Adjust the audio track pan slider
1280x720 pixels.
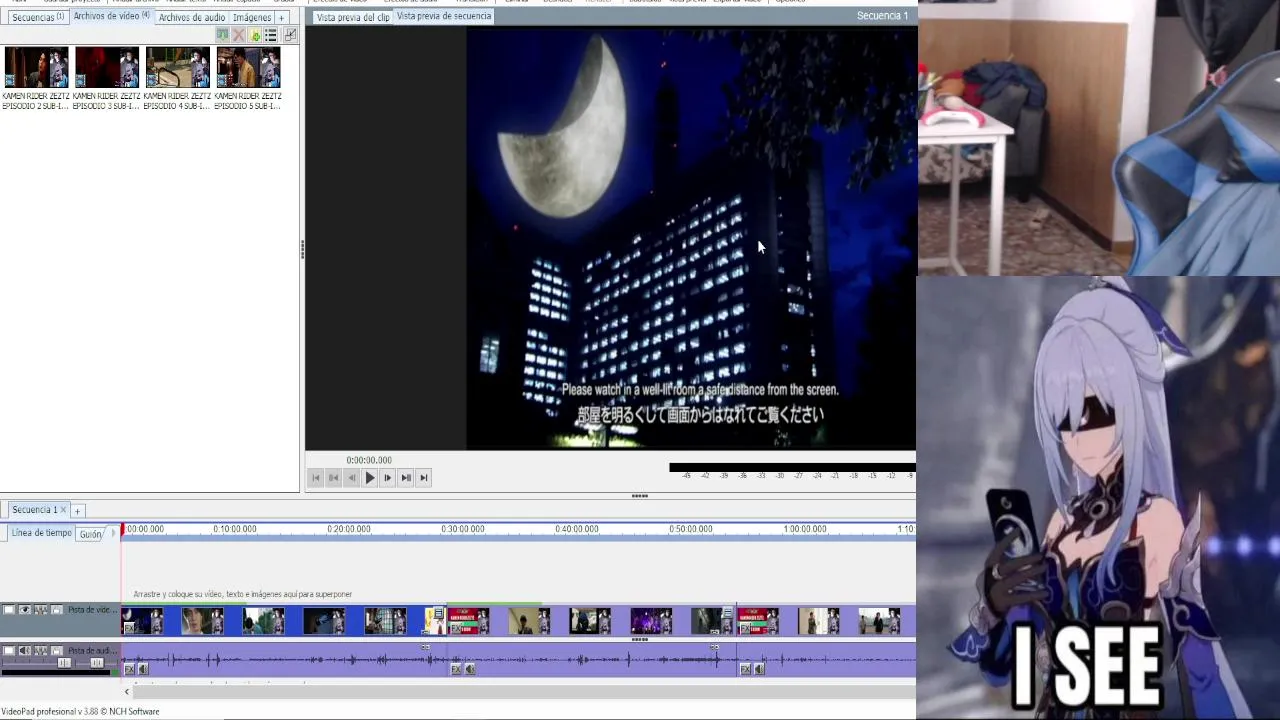point(97,663)
